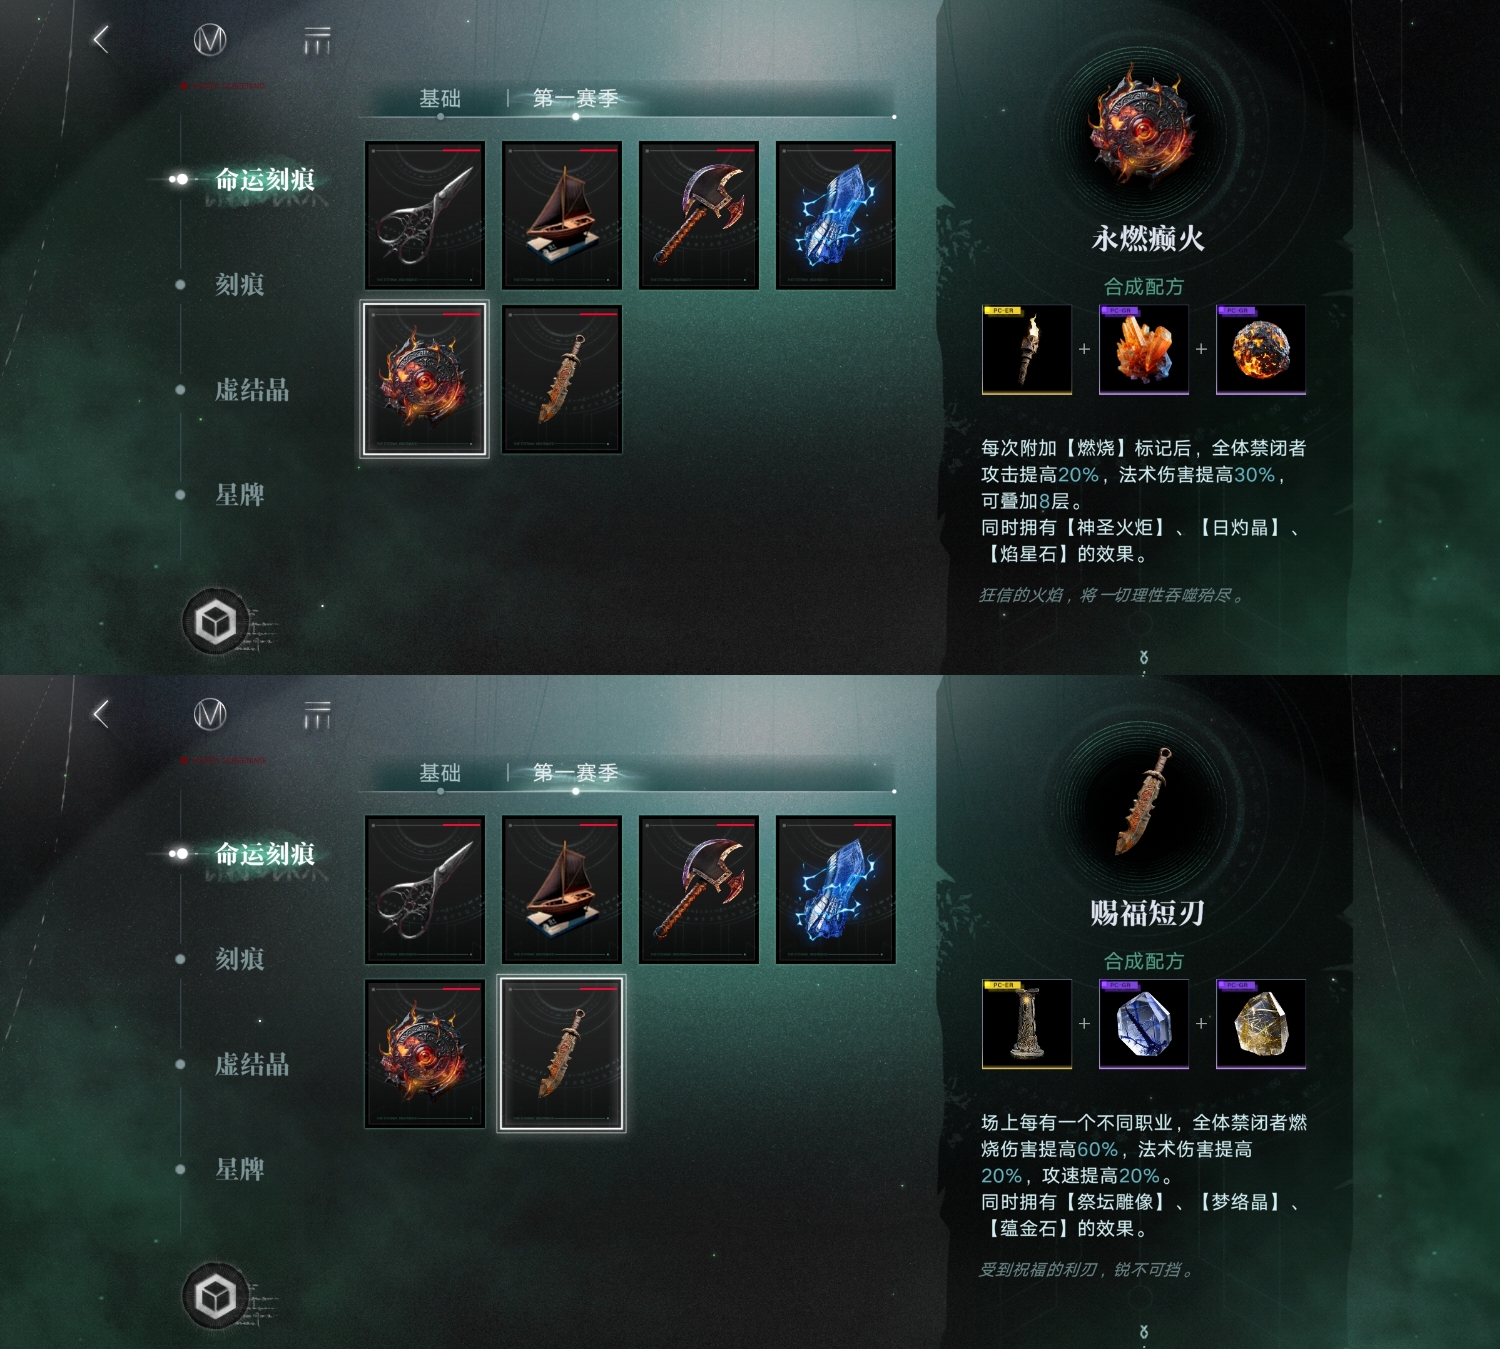1500x1349 pixels.
Task: Click the golden 蕴金石 stone ingredient icon
Action: point(1261,1024)
